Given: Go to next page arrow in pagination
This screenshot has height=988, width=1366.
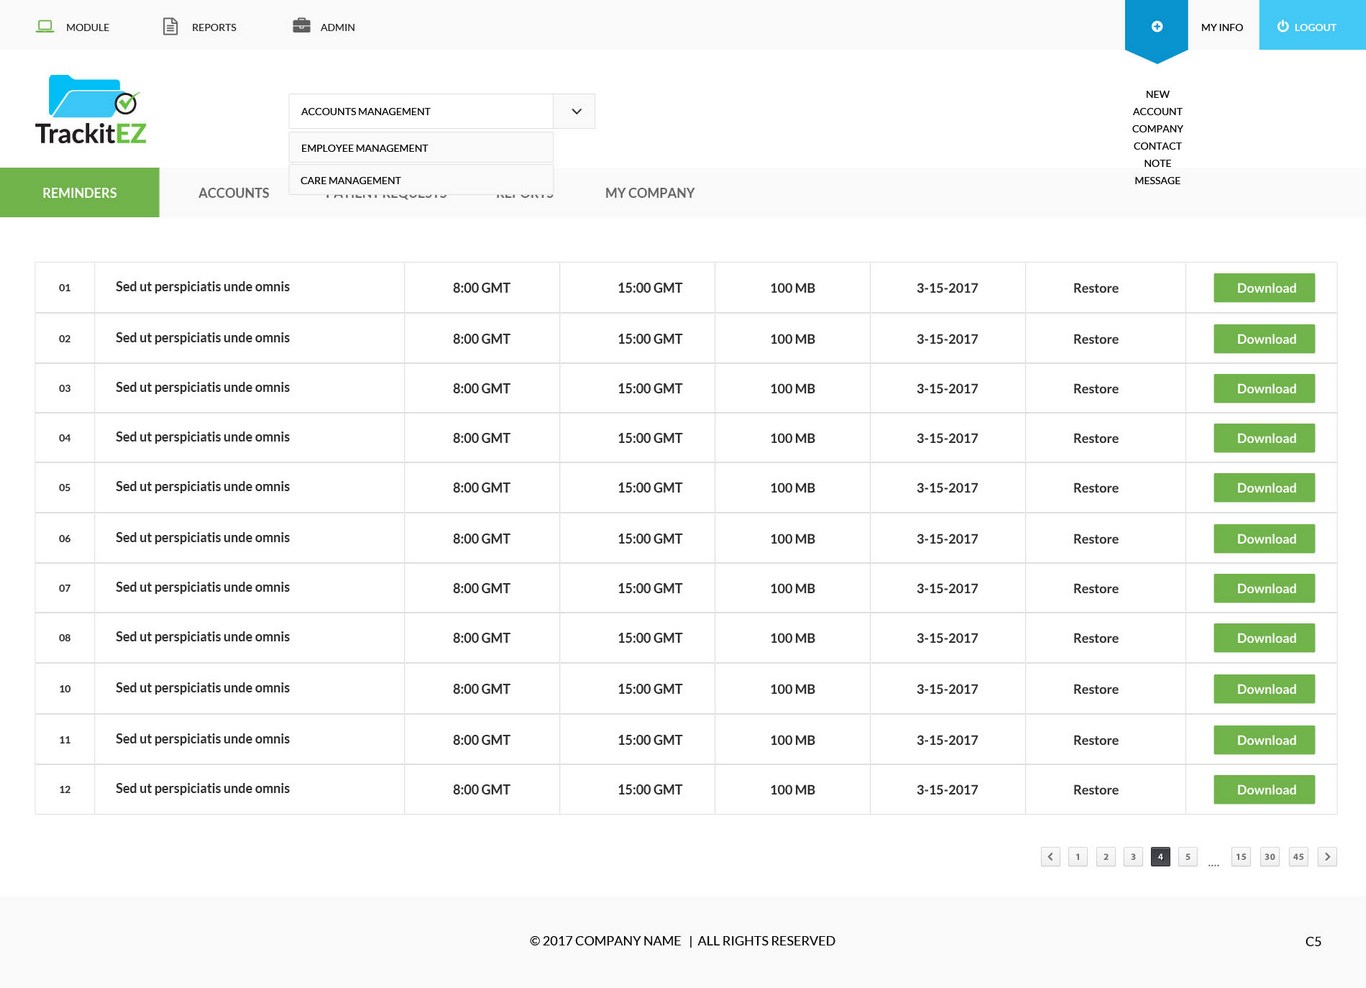Looking at the screenshot, I should [x=1327, y=857].
